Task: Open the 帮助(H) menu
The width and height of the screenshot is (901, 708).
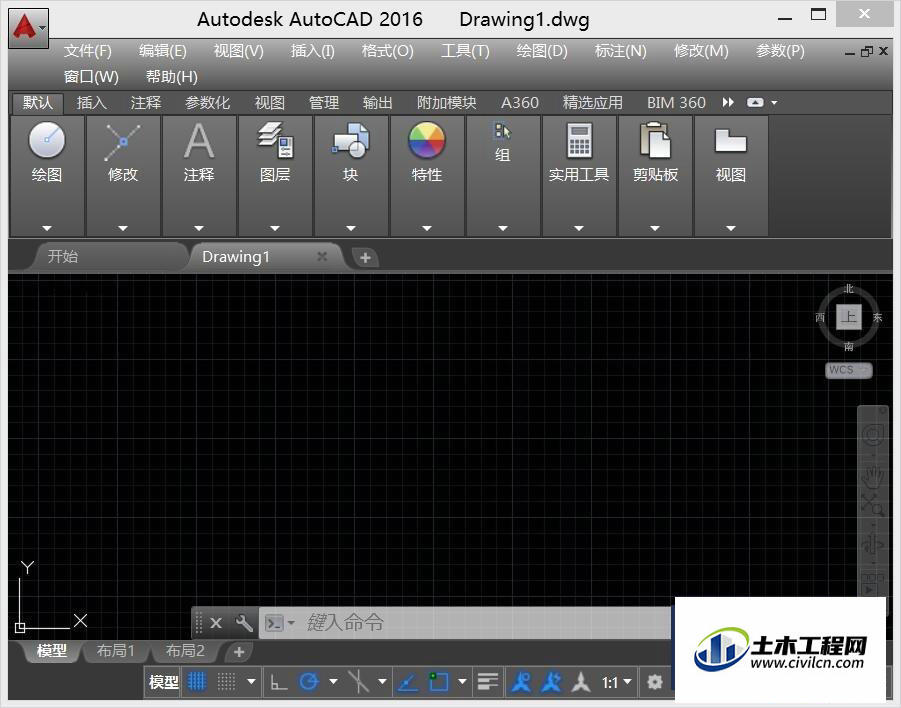Action: [172, 76]
